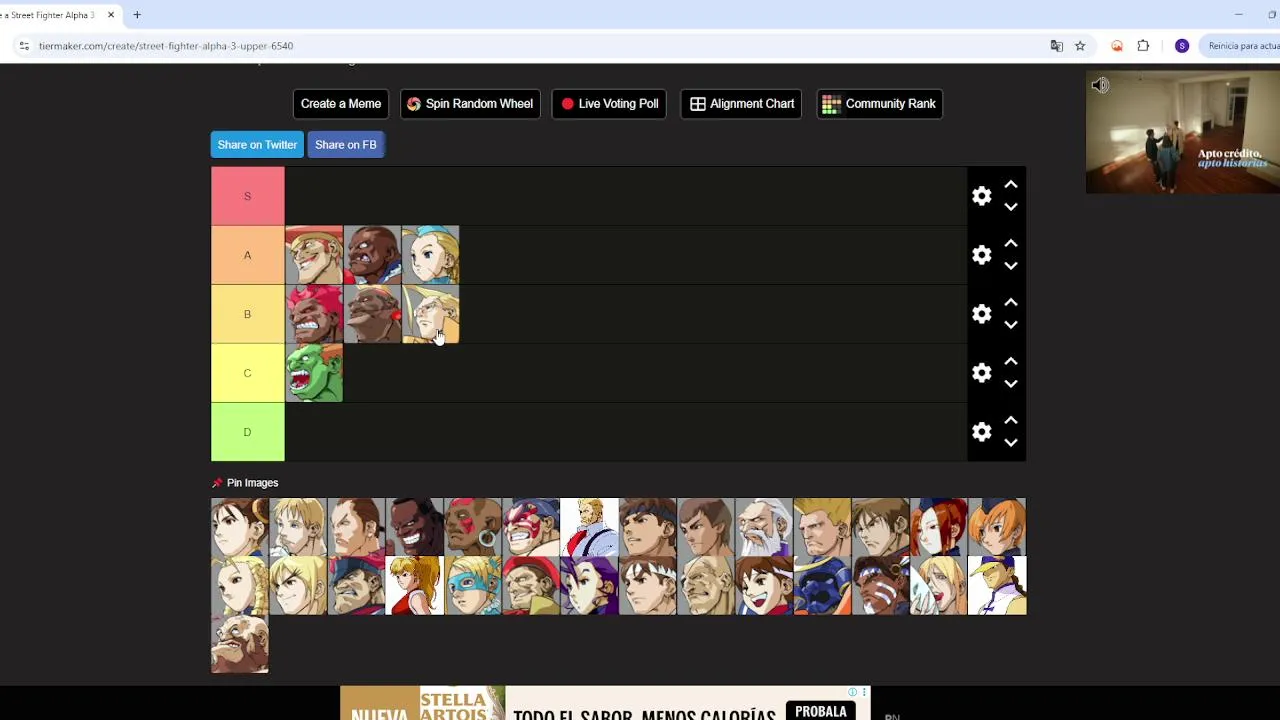Pick the Karin portrait with blonde ringlets
The width and height of the screenshot is (1280, 720).
click(x=240, y=585)
